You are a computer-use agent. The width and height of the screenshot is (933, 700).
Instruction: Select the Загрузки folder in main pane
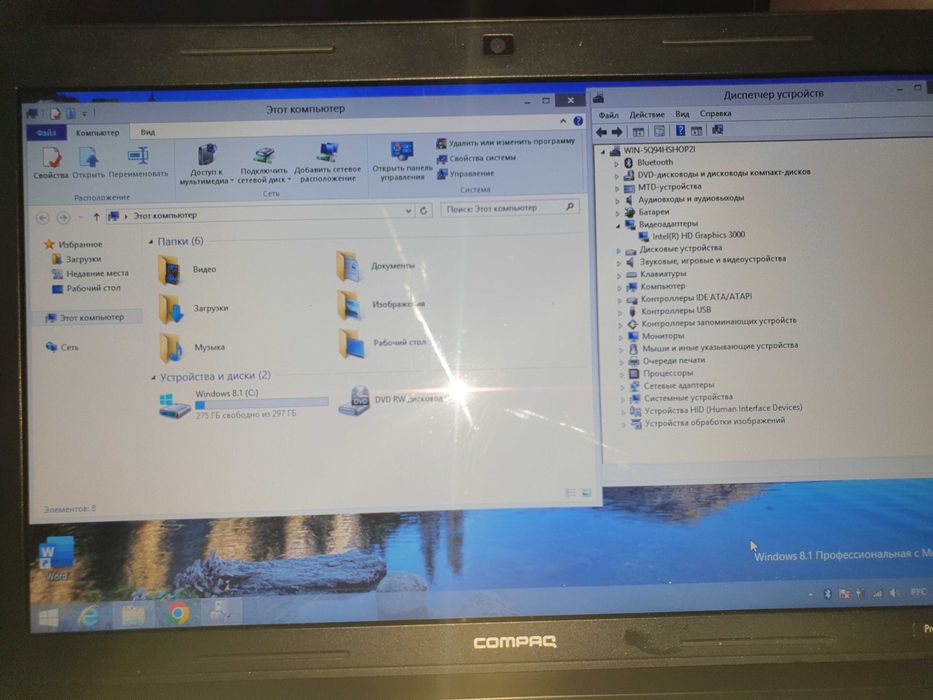pyautogui.click(x=193, y=308)
